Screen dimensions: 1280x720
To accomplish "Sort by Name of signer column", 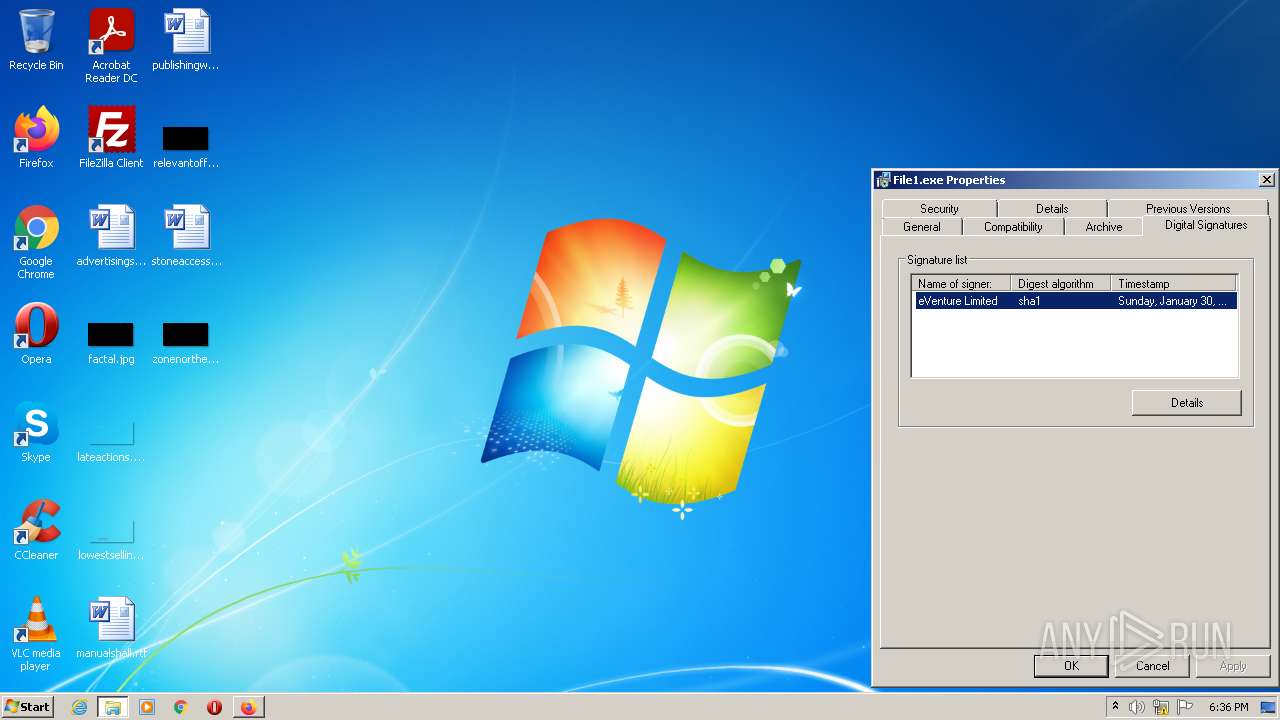I will [x=961, y=284].
